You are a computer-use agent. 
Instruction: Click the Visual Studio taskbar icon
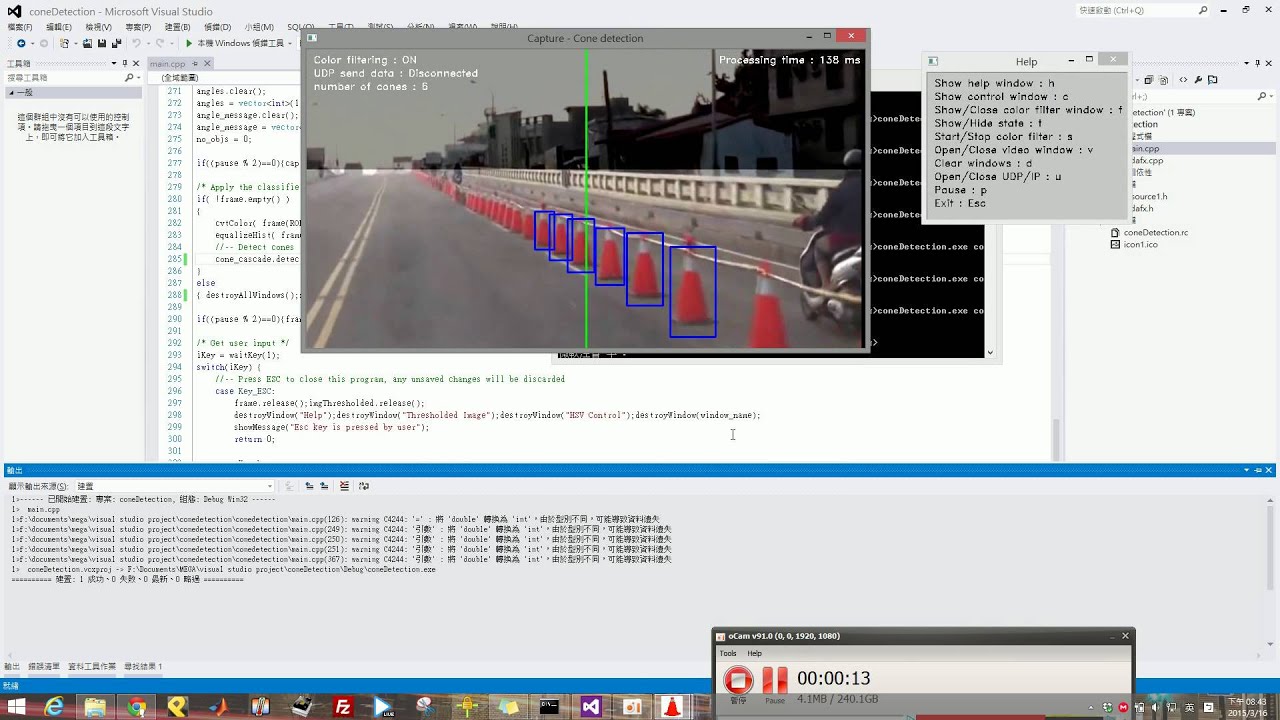590,707
